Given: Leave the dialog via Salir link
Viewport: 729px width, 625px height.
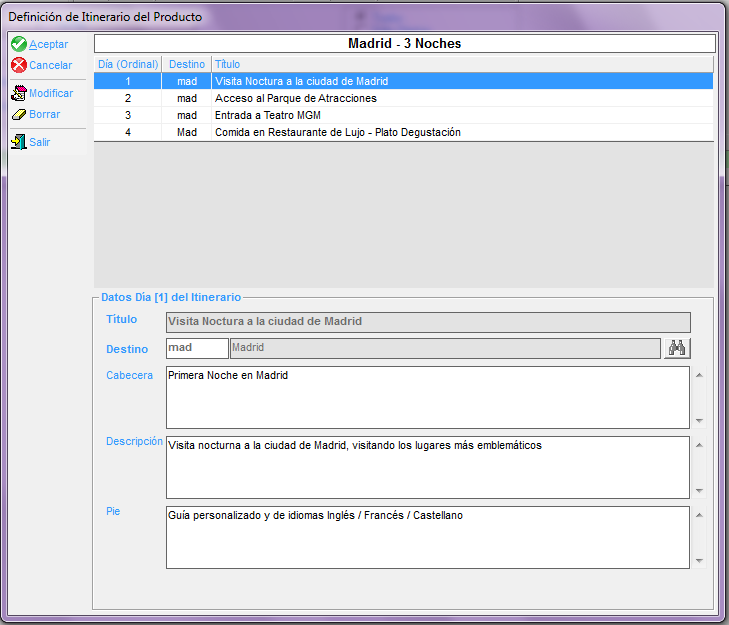Looking at the screenshot, I should tap(40, 142).
